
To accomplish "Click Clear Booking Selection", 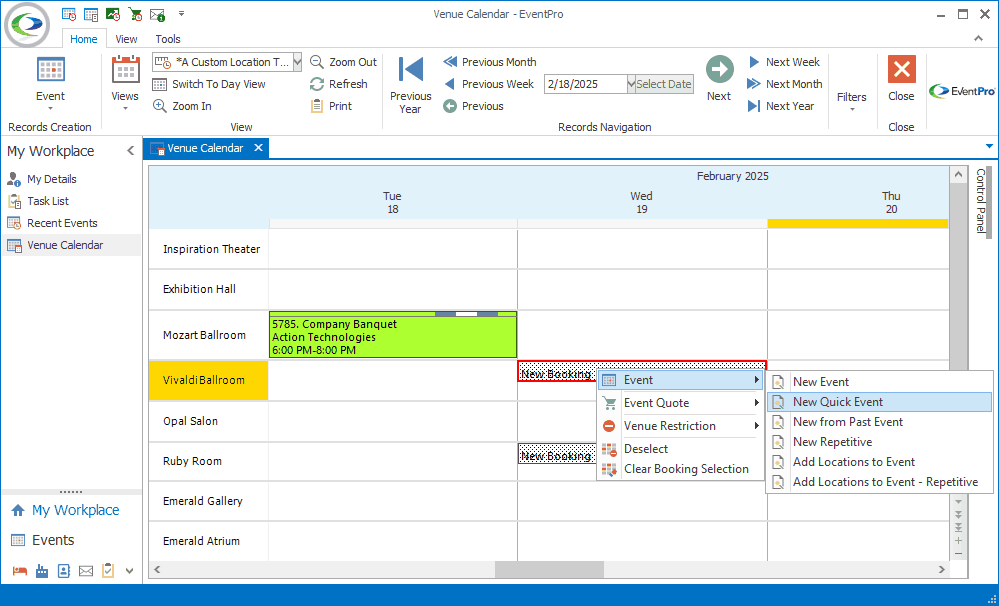I will pos(680,469).
